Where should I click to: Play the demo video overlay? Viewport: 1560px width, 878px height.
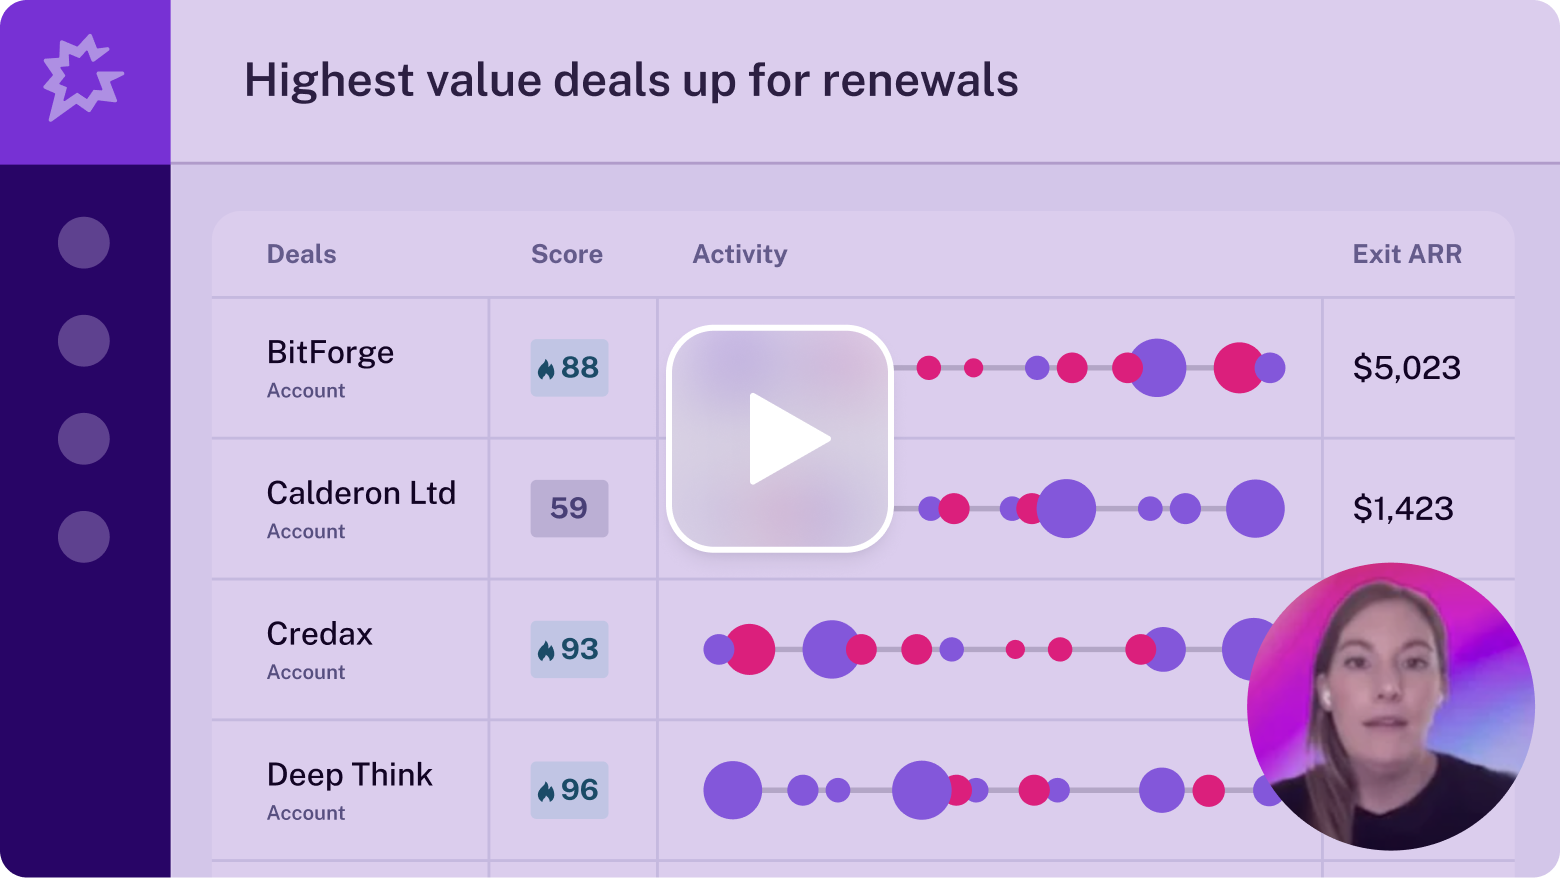coord(782,437)
